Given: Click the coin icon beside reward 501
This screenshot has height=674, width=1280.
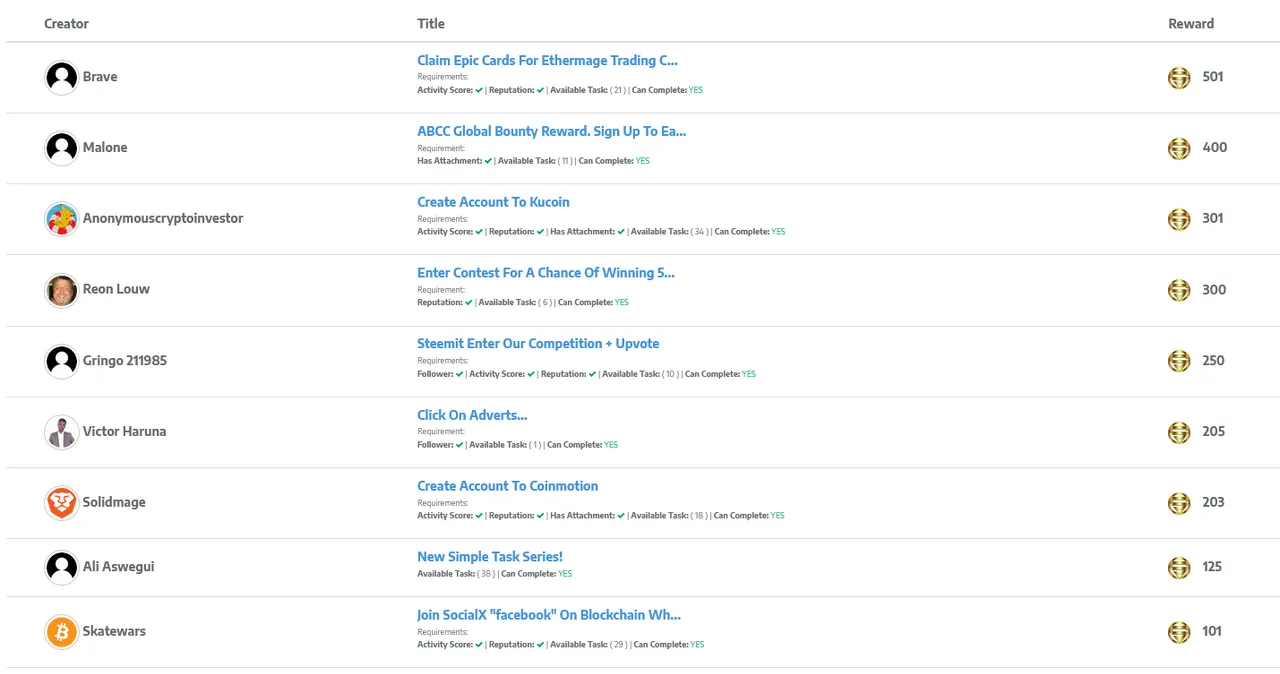Looking at the screenshot, I should [1180, 77].
